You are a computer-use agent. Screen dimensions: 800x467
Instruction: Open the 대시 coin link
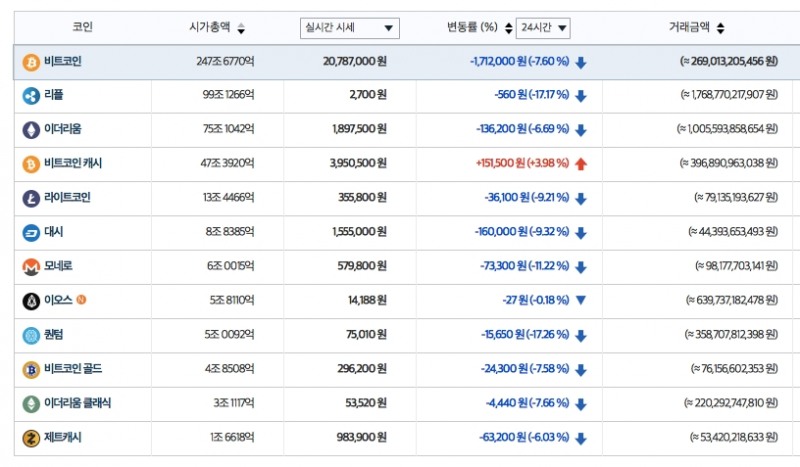pos(54,232)
